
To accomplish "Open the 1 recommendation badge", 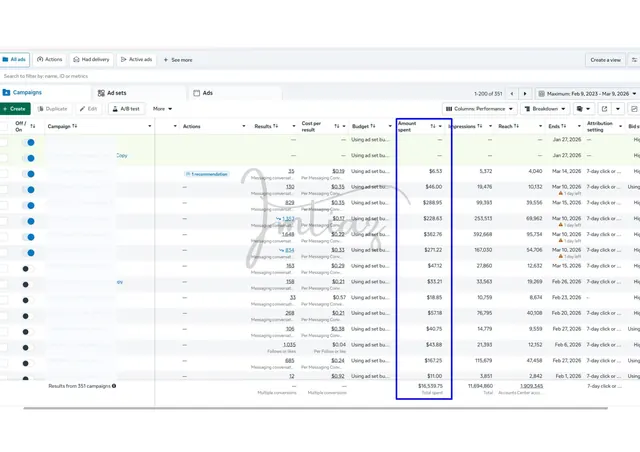I will click(x=206, y=174).
